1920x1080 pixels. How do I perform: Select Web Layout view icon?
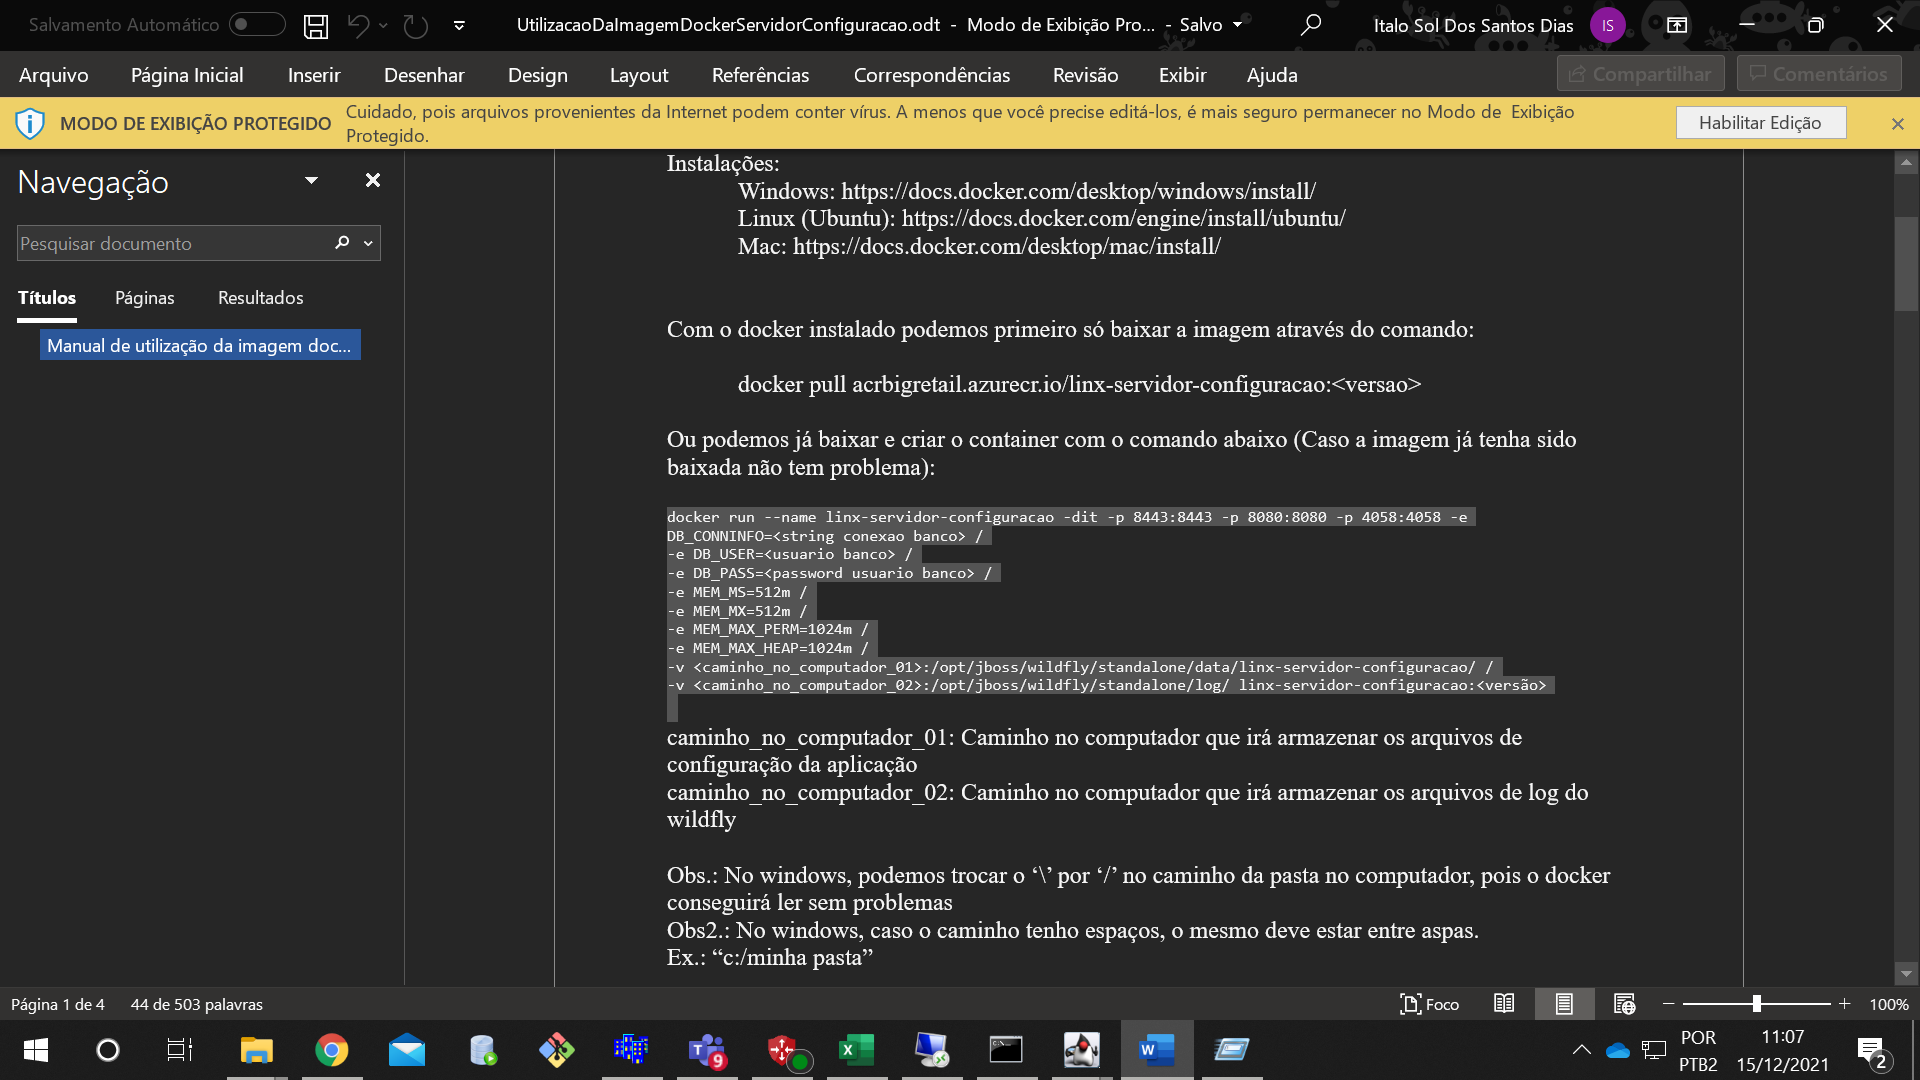(x=1624, y=1004)
